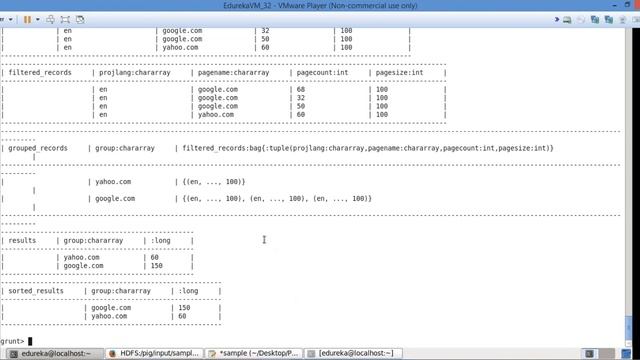
Task: Open the Player menu dropdown arrow
Action: 11,20
